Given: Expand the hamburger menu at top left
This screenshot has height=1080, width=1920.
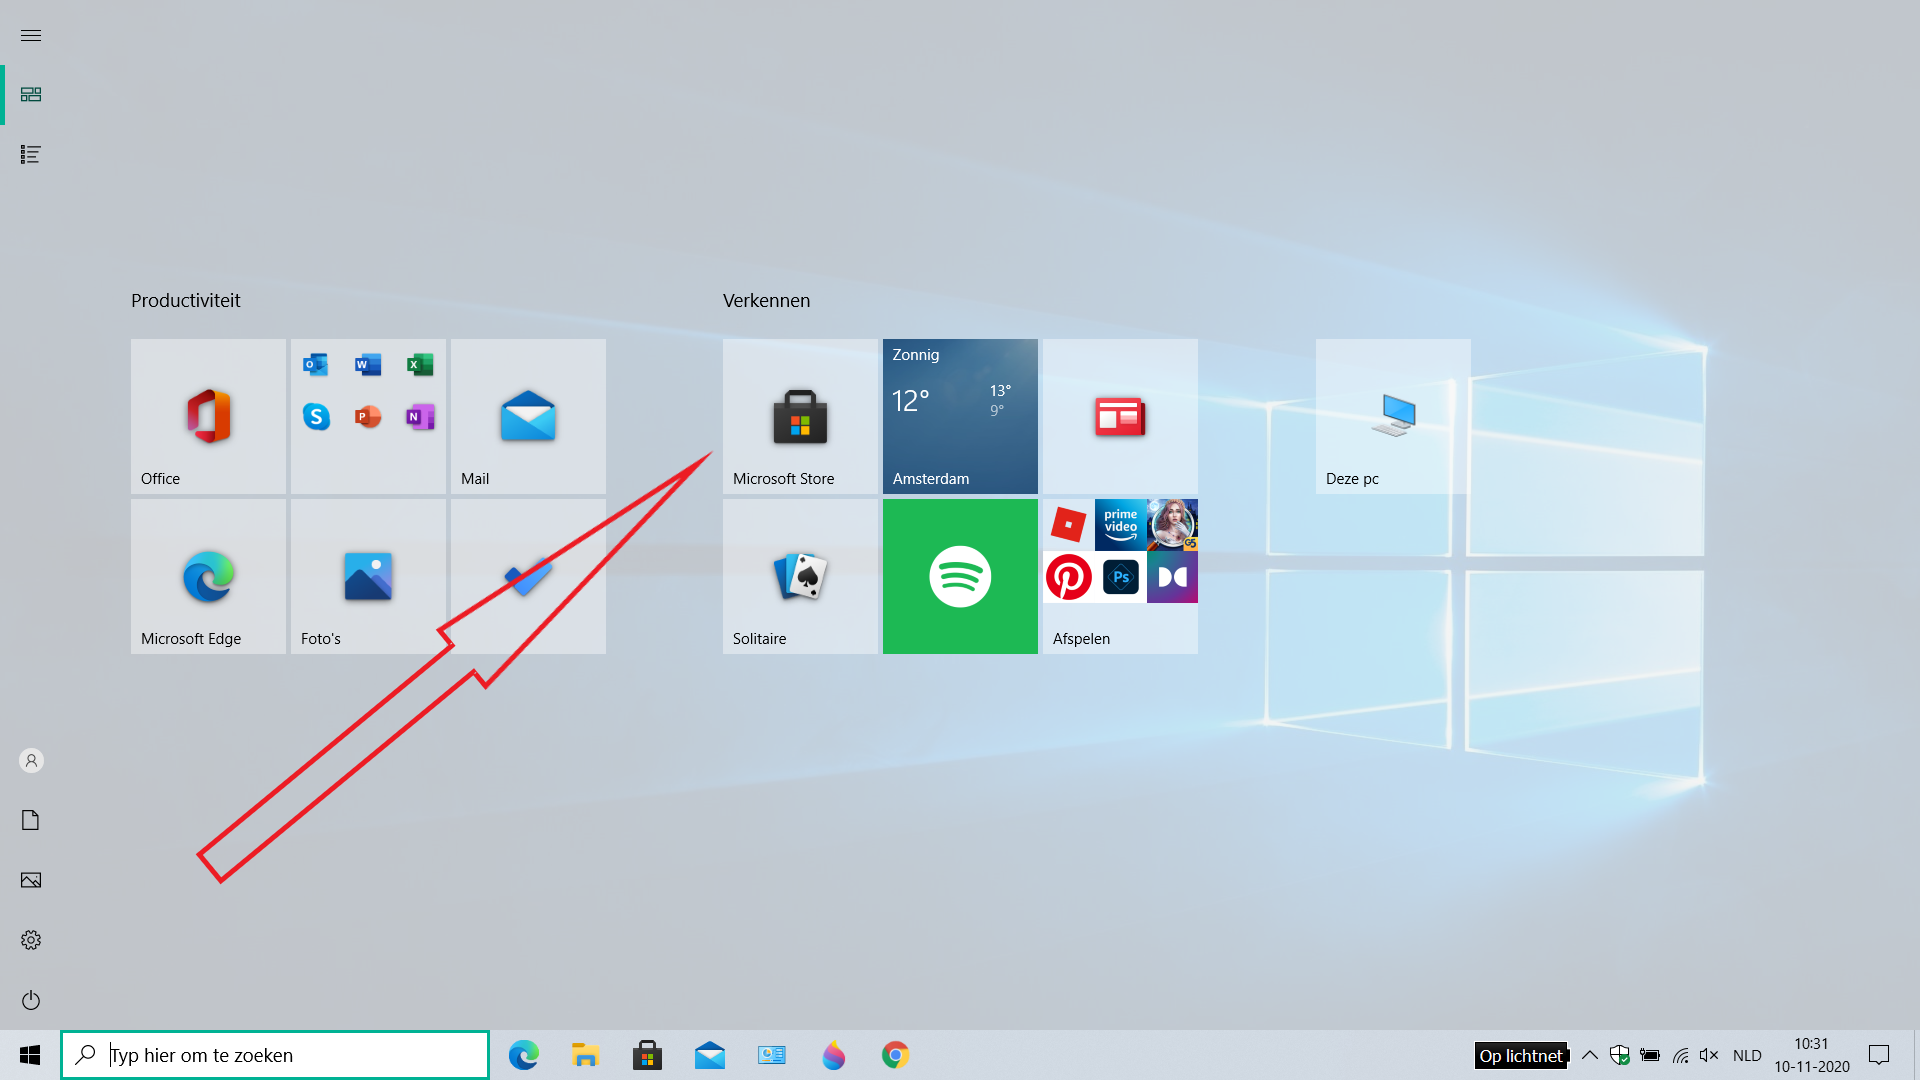Looking at the screenshot, I should coord(31,36).
